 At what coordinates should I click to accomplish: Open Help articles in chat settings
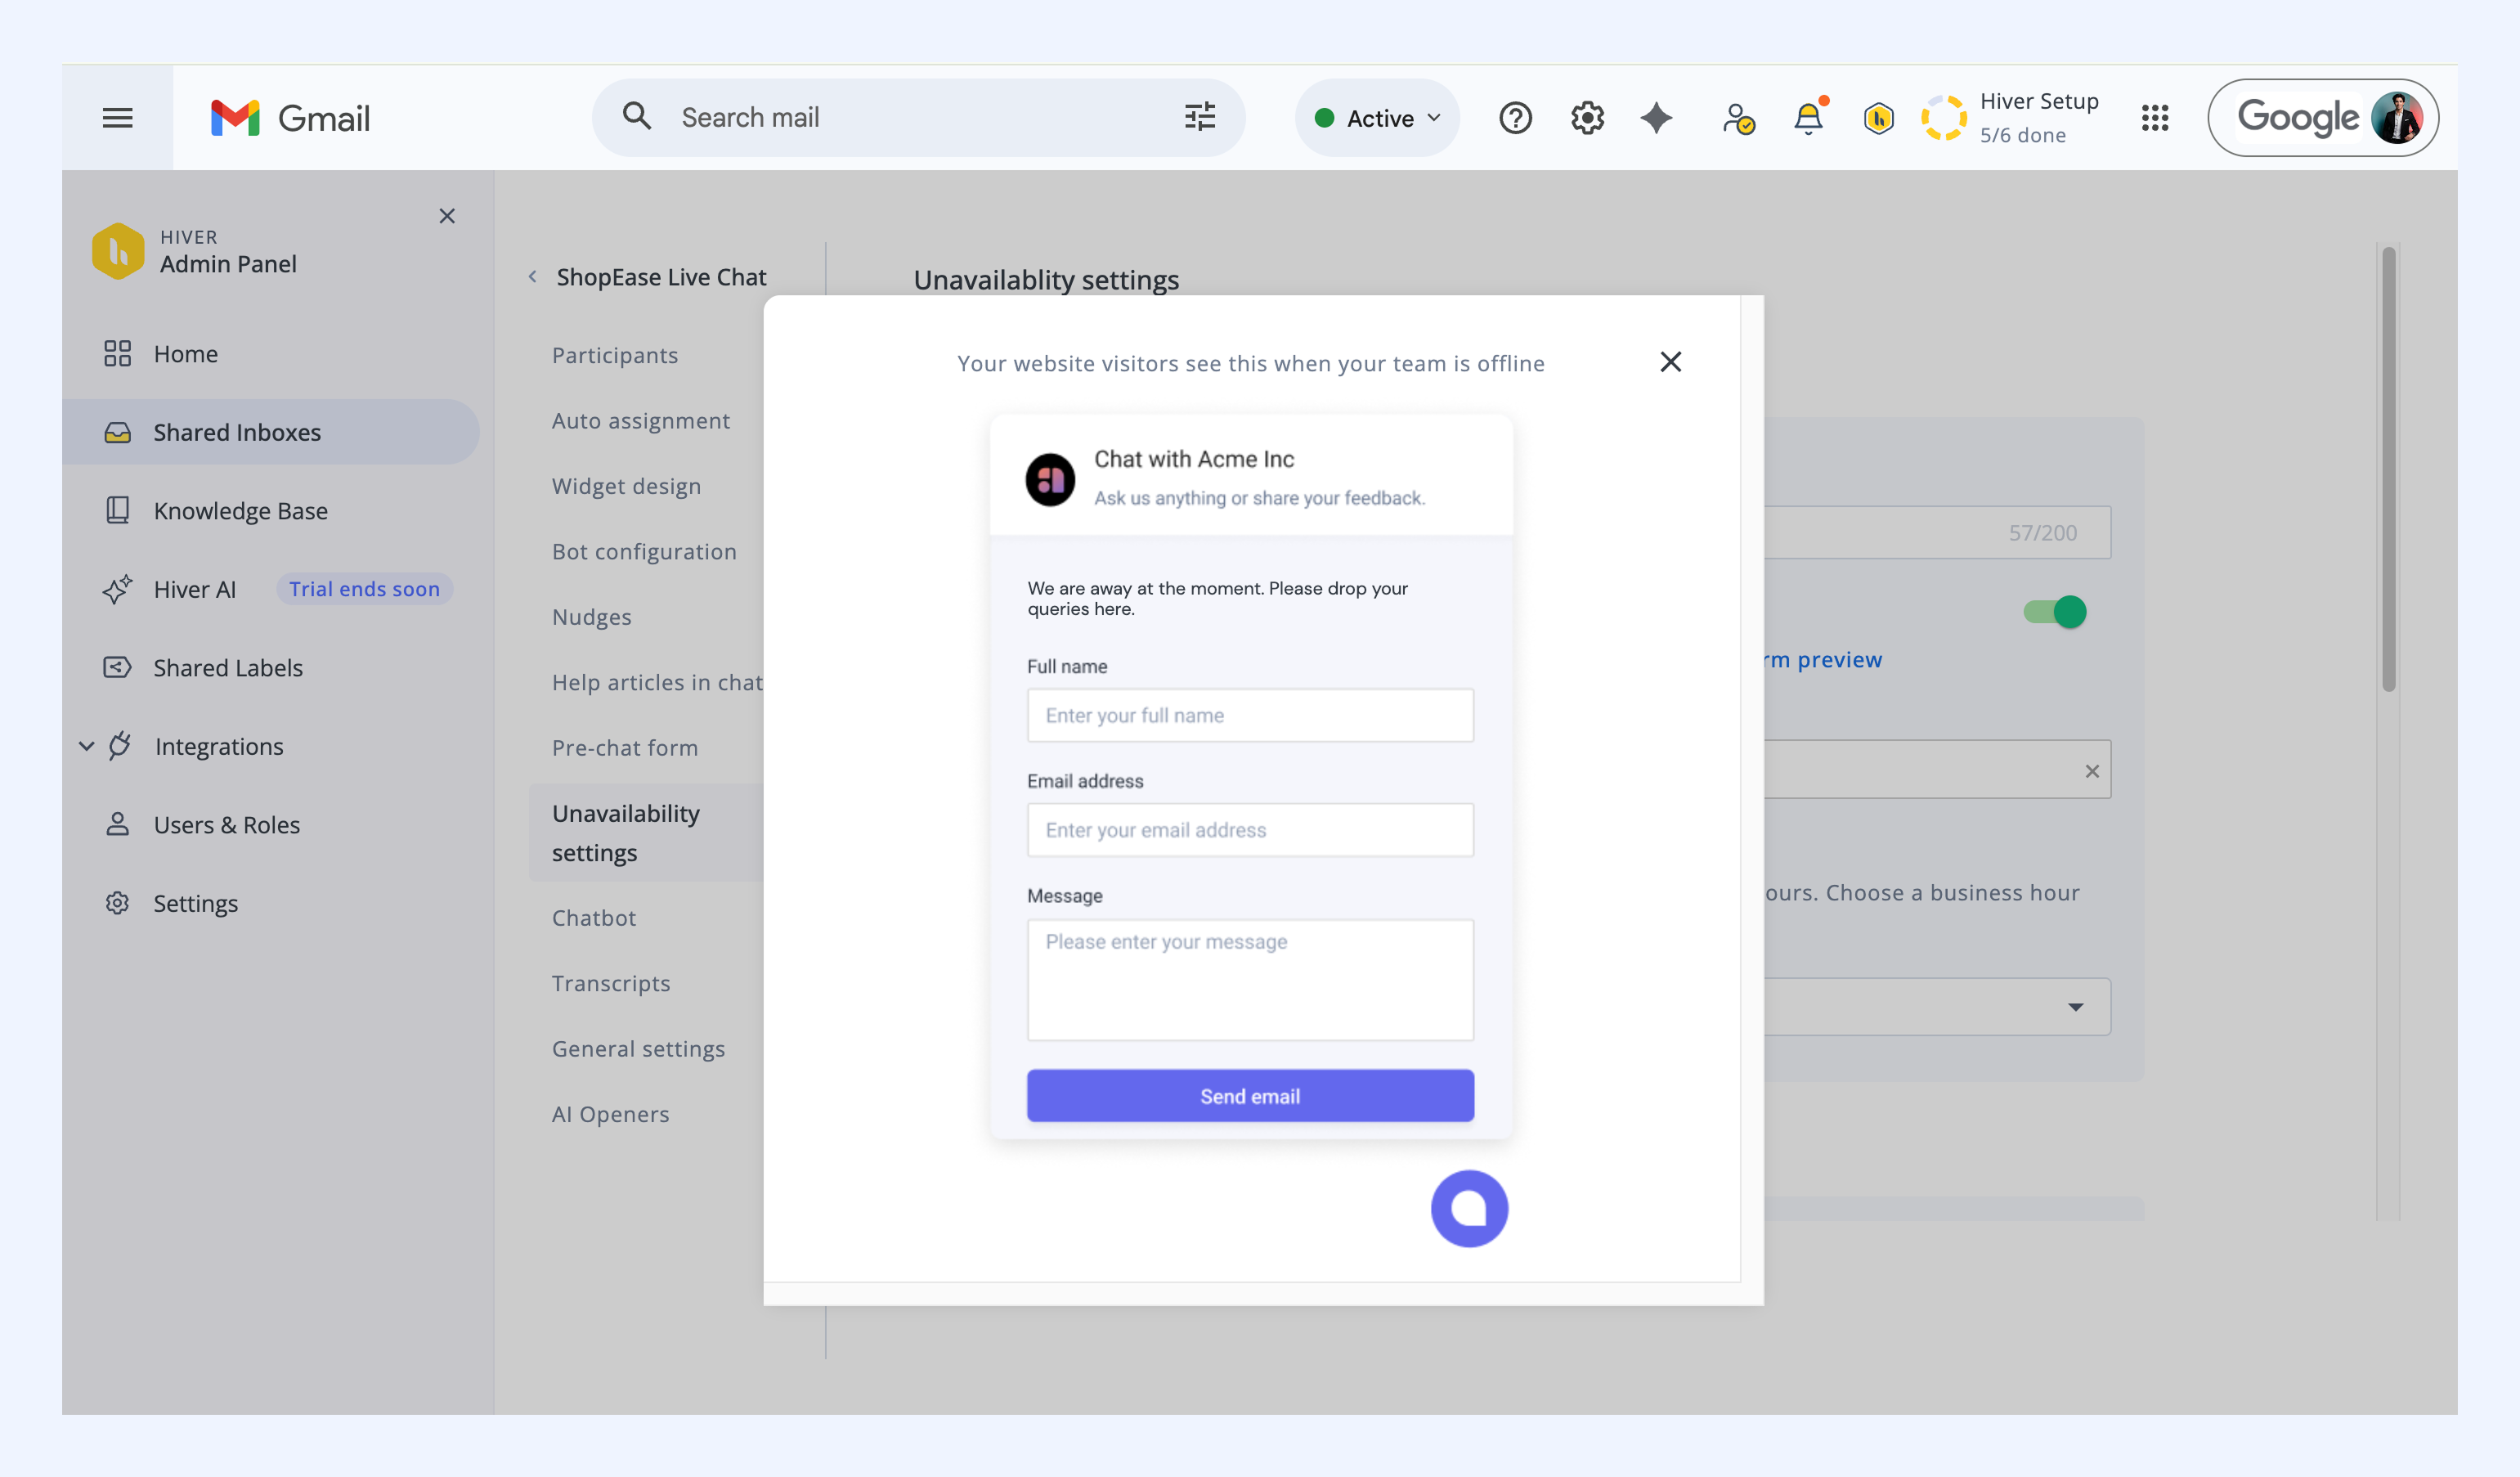point(657,682)
